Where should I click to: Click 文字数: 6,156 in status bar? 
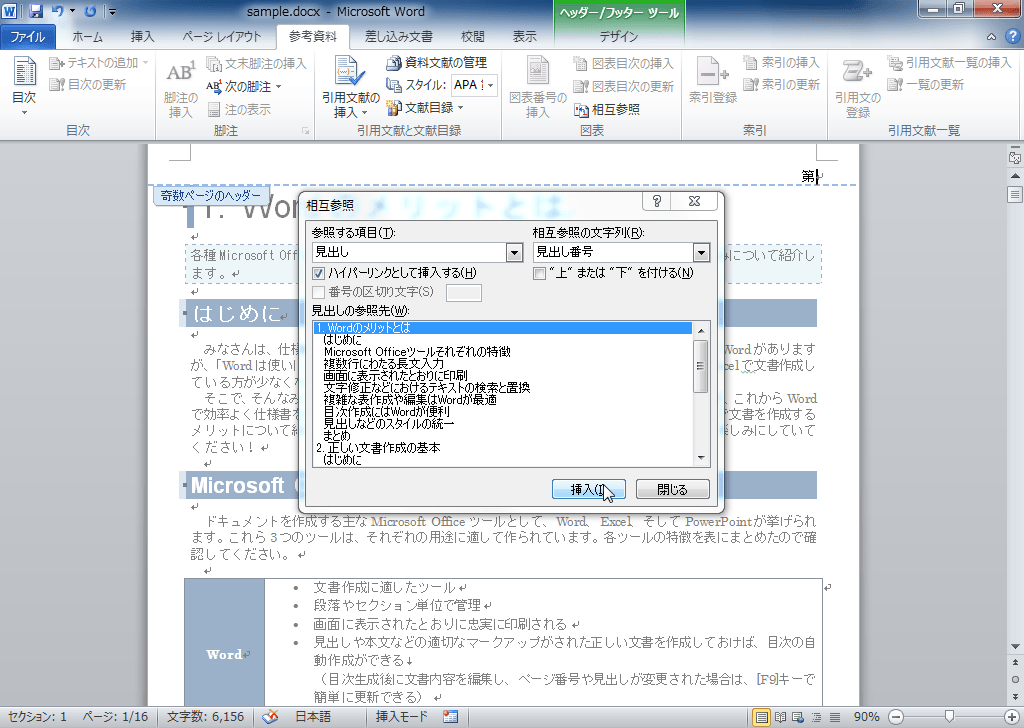(205, 717)
